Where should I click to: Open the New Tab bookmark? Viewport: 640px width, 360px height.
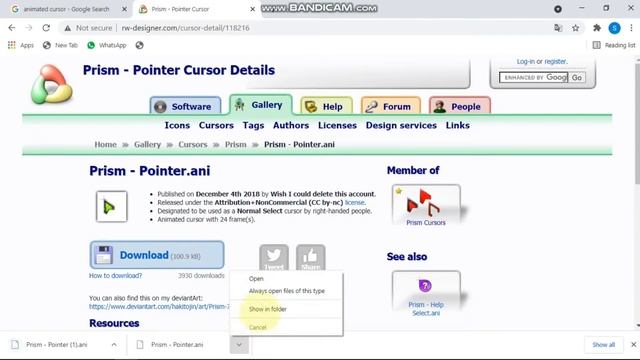pyautogui.click(x=60, y=45)
